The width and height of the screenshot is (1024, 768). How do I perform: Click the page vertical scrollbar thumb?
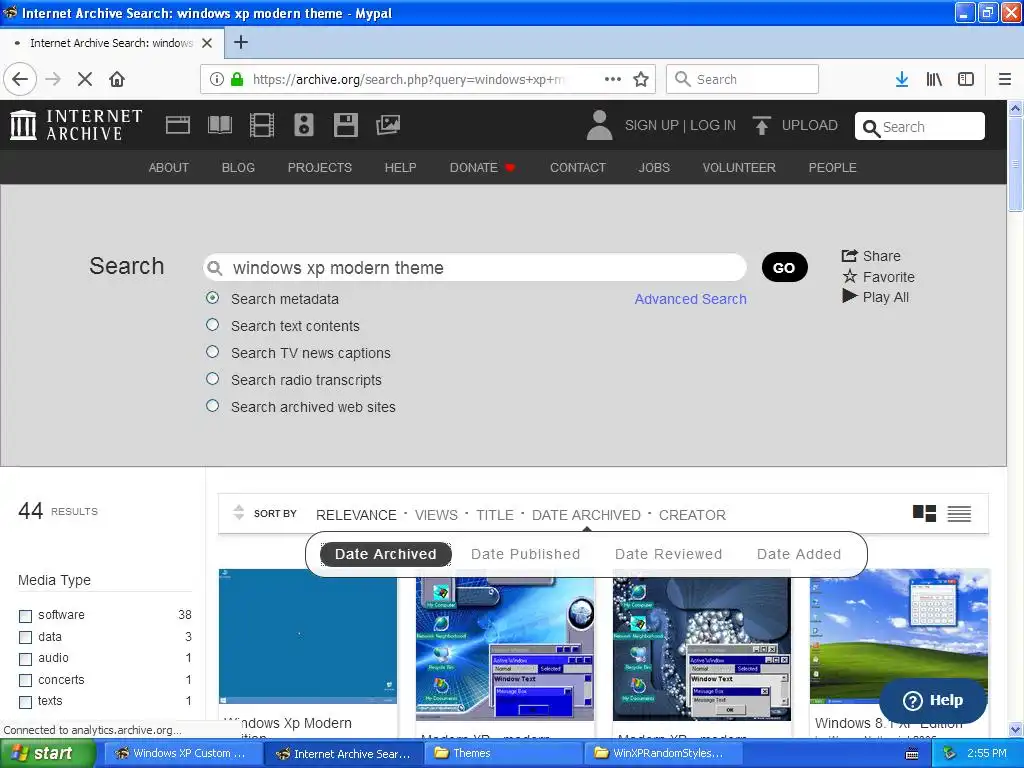tap(1016, 165)
